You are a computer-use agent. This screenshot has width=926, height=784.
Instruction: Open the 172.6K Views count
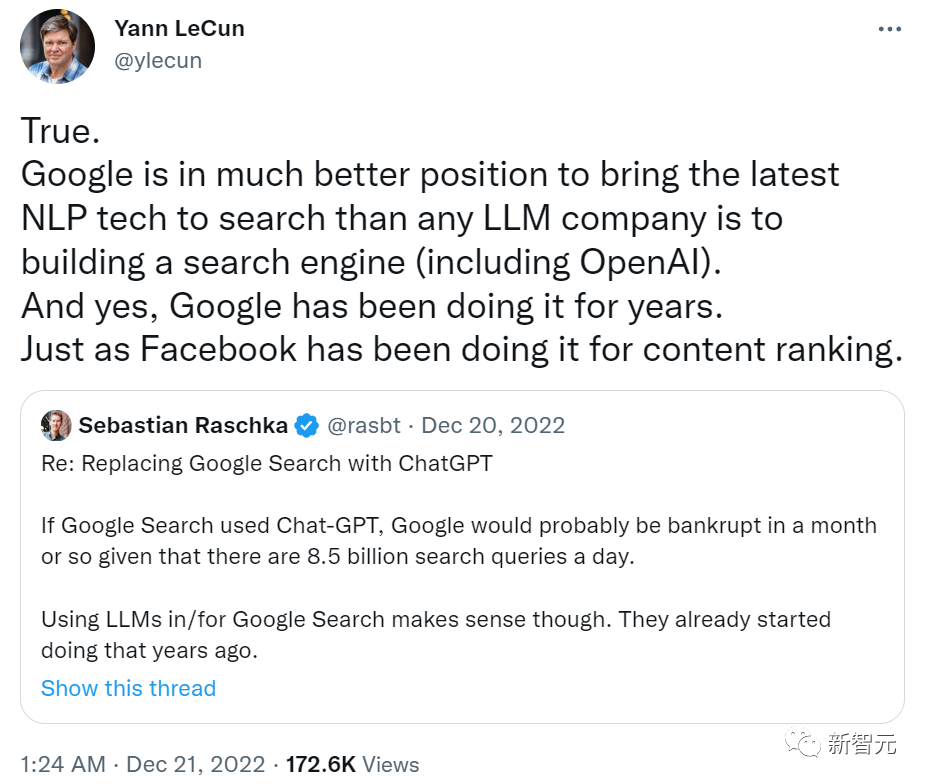[x=352, y=764]
